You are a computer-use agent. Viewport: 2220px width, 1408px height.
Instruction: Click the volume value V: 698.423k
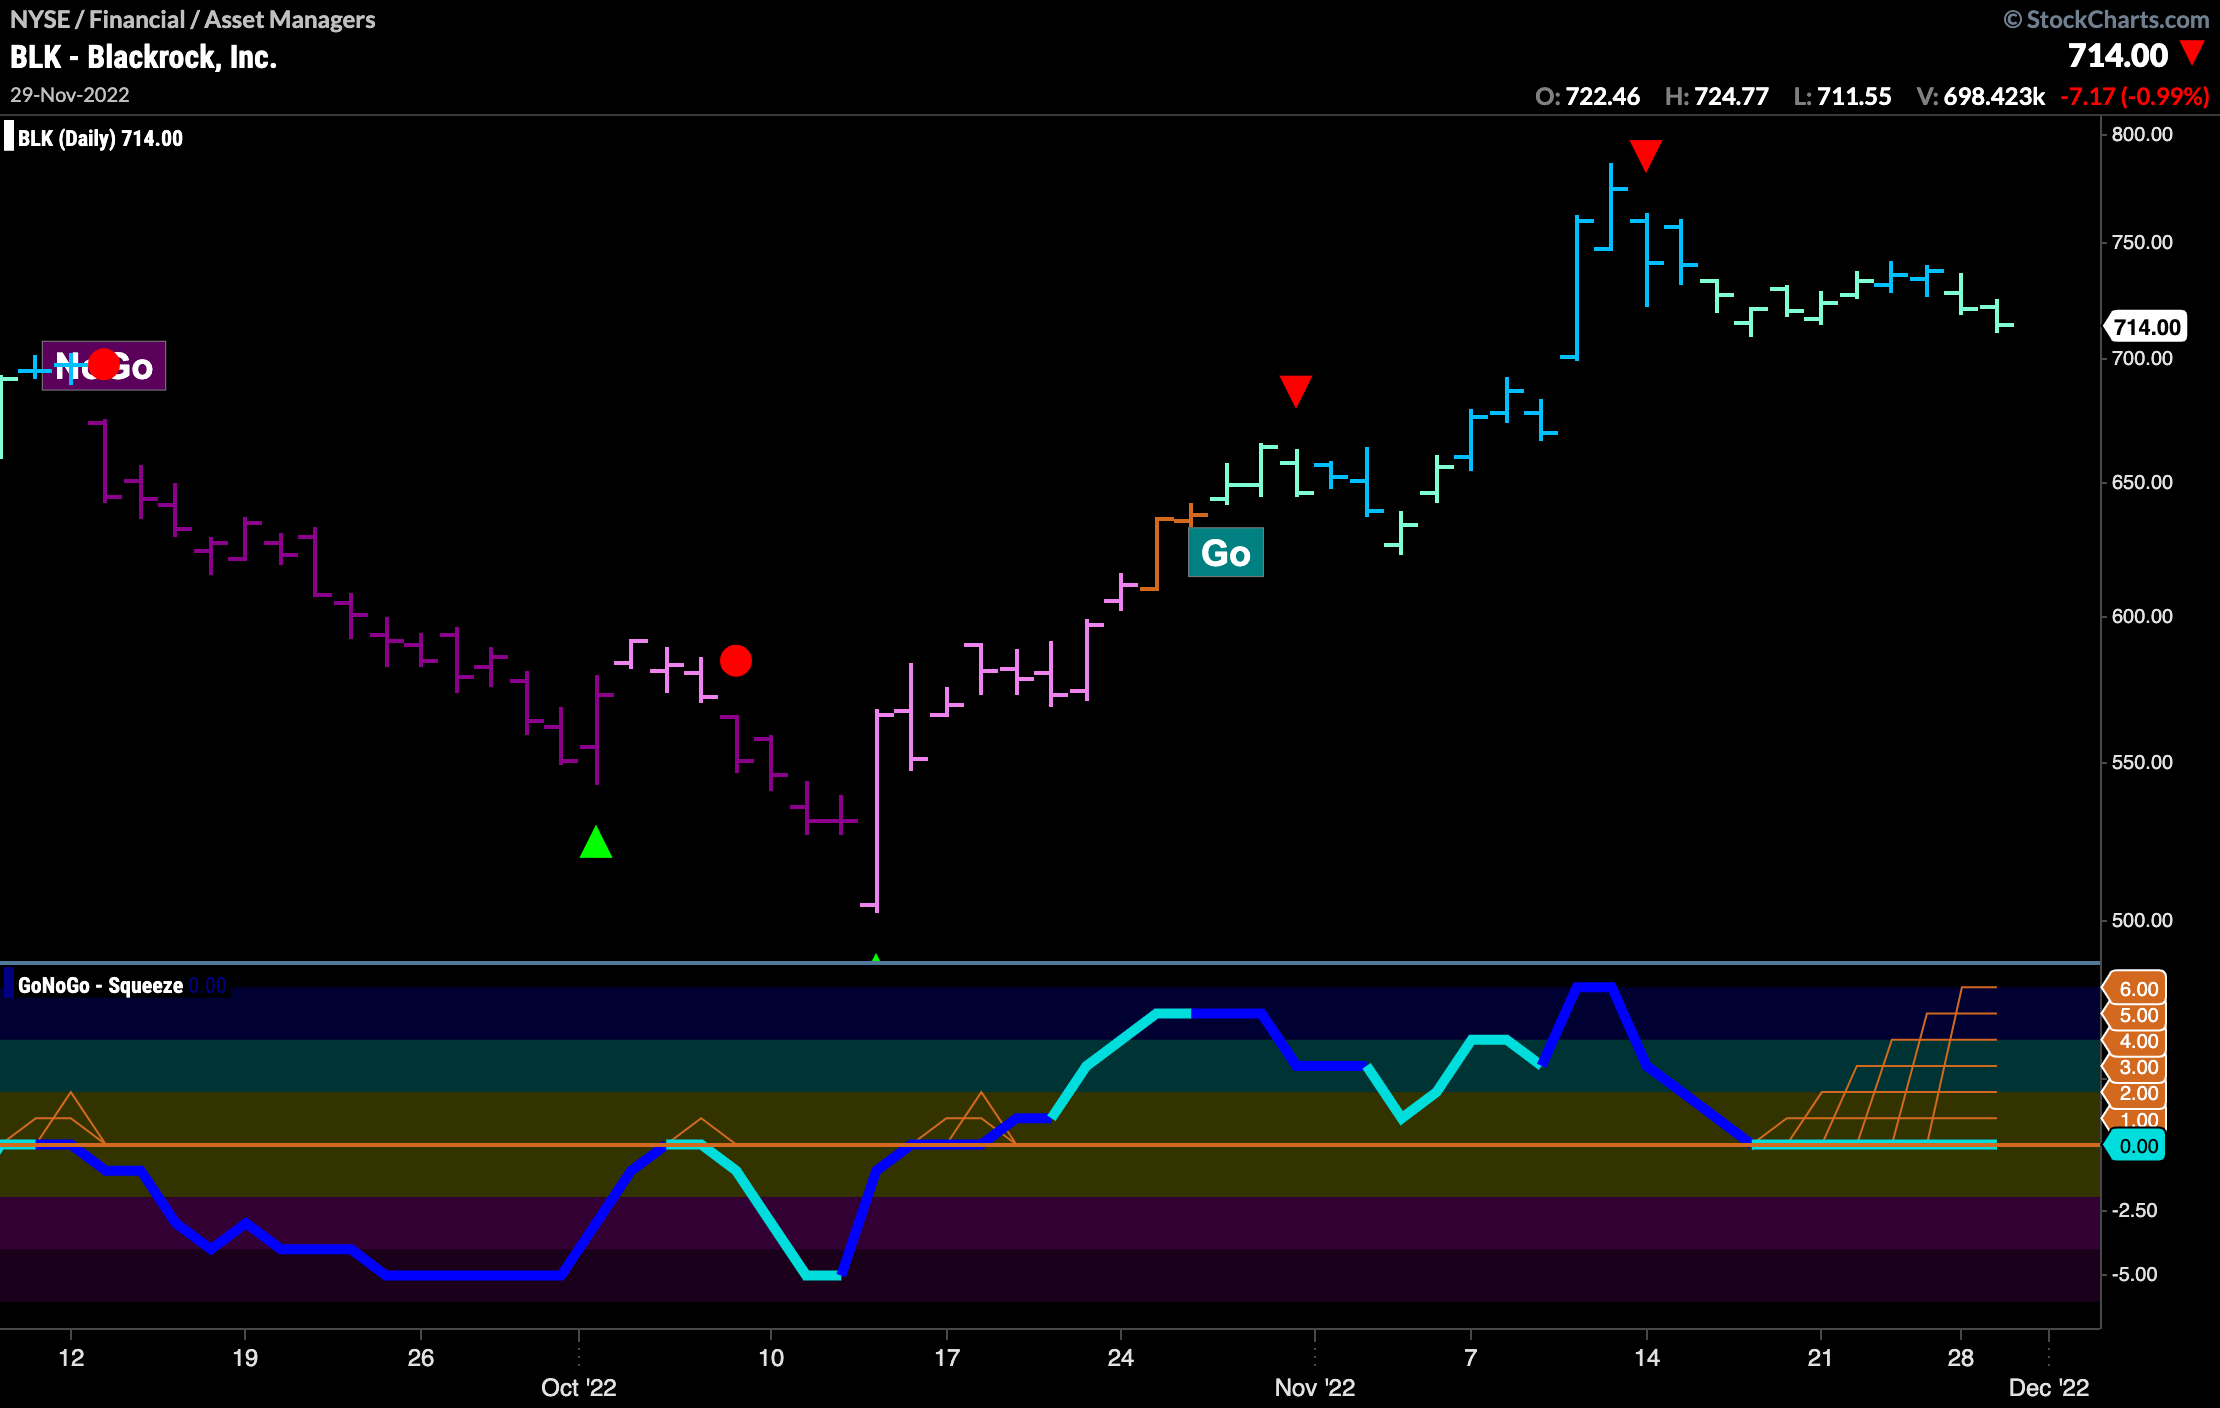point(1980,96)
